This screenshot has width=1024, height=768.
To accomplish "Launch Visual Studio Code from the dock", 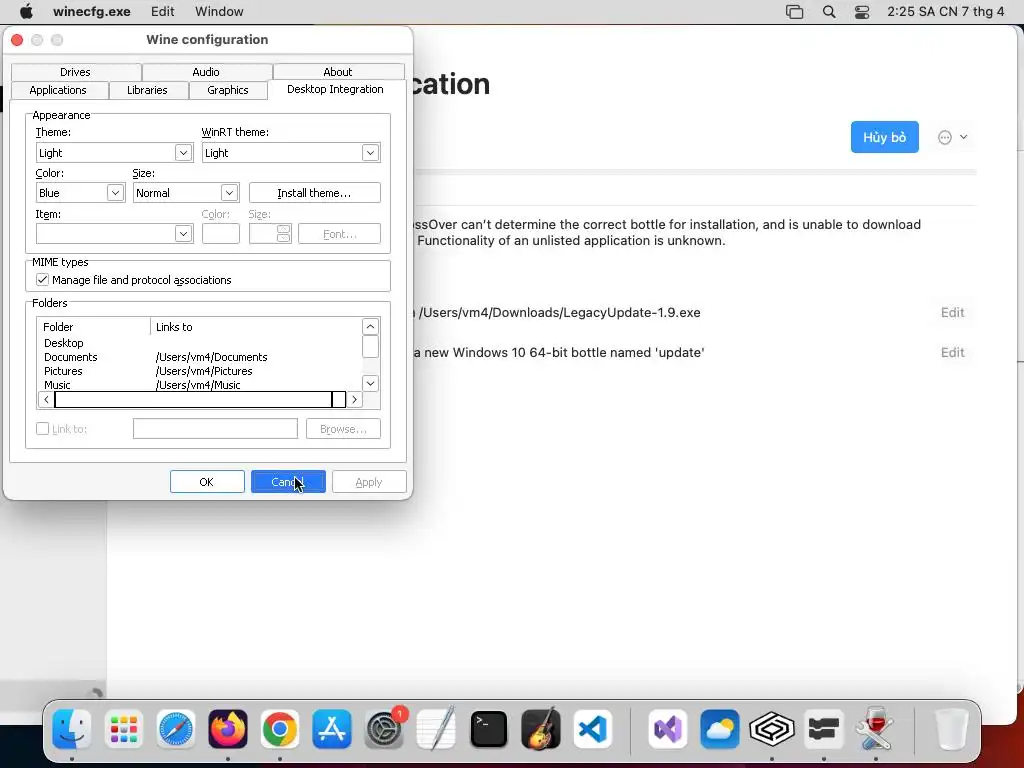I will [593, 729].
